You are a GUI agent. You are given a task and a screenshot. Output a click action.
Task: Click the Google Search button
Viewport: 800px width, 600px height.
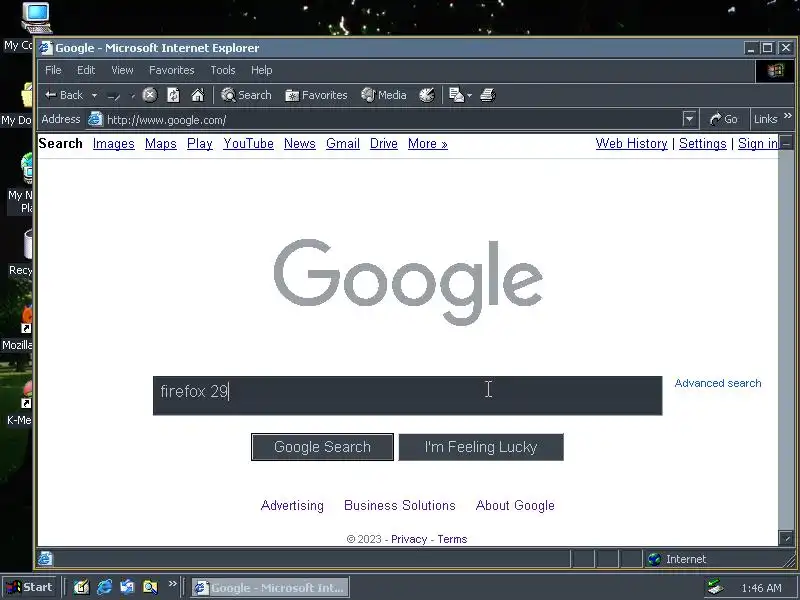click(x=322, y=447)
